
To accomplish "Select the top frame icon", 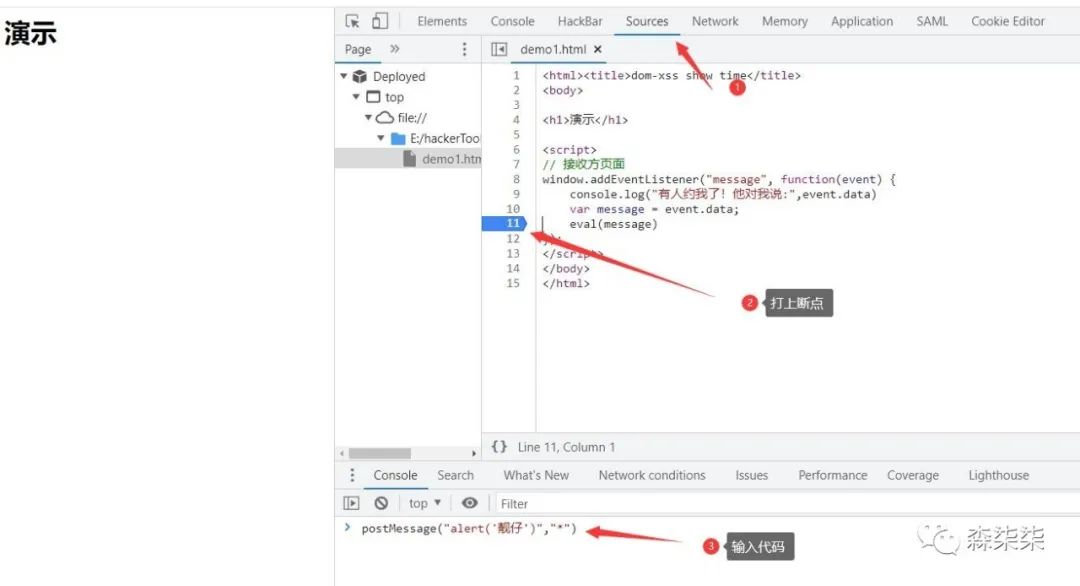I will pos(373,96).
